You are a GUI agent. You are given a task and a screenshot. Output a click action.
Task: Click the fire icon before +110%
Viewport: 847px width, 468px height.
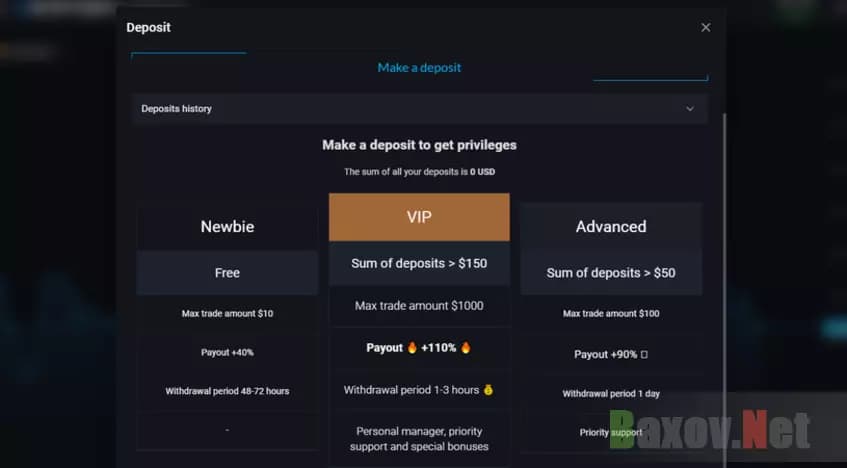[411, 348]
